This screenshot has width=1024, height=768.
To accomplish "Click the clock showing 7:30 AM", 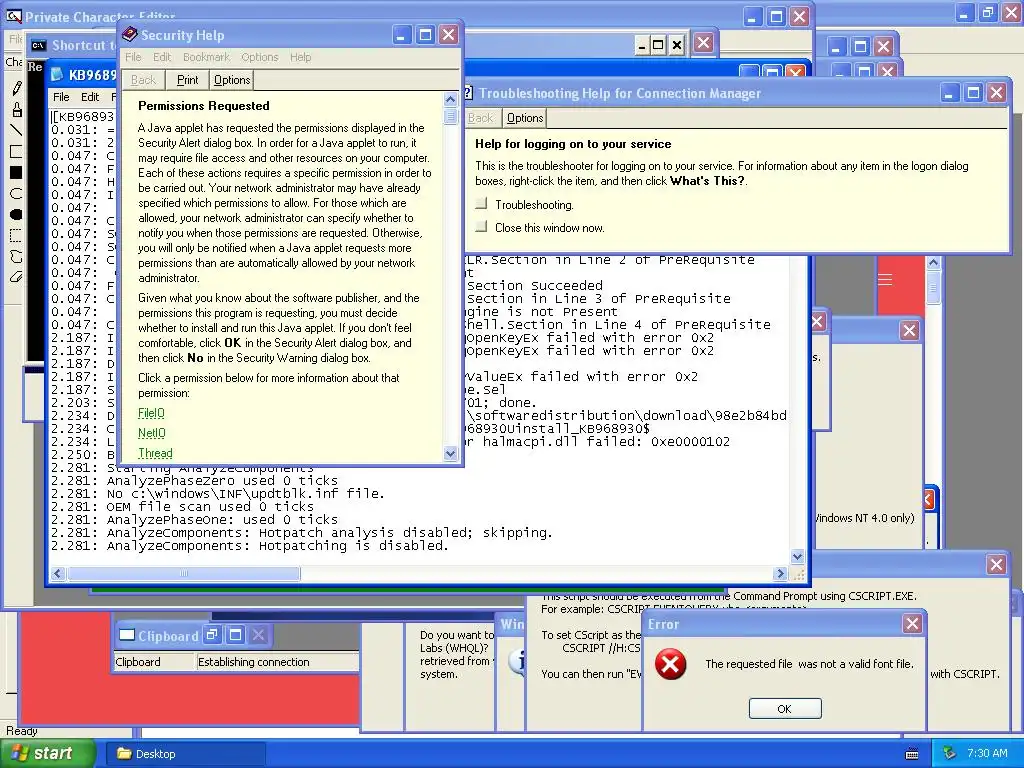I will (987, 754).
